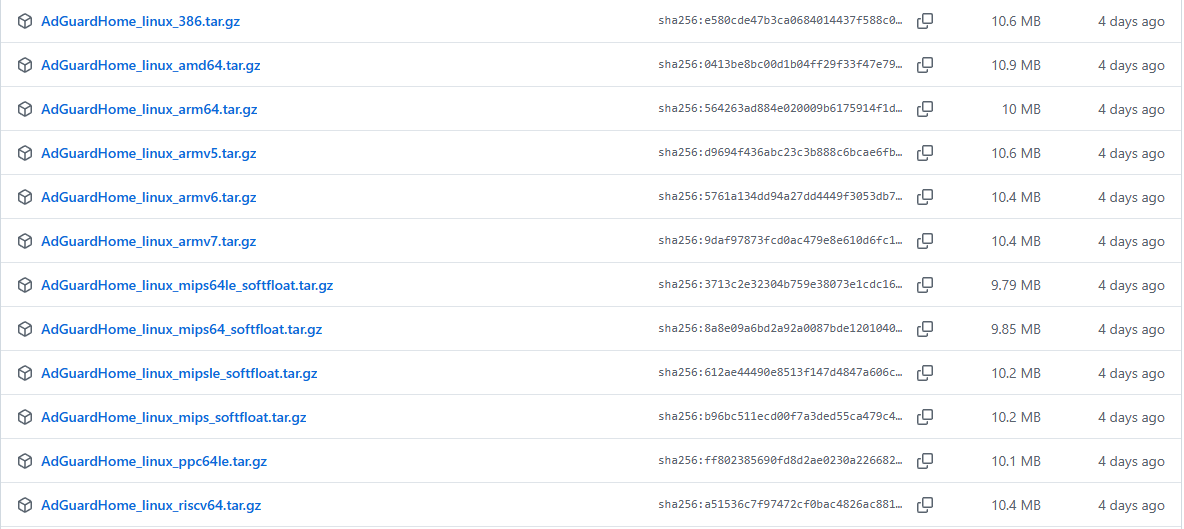1184x529 pixels.
Task: Copy SHA256 hash for linux_armv5 archive
Action: [x=925, y=153]
